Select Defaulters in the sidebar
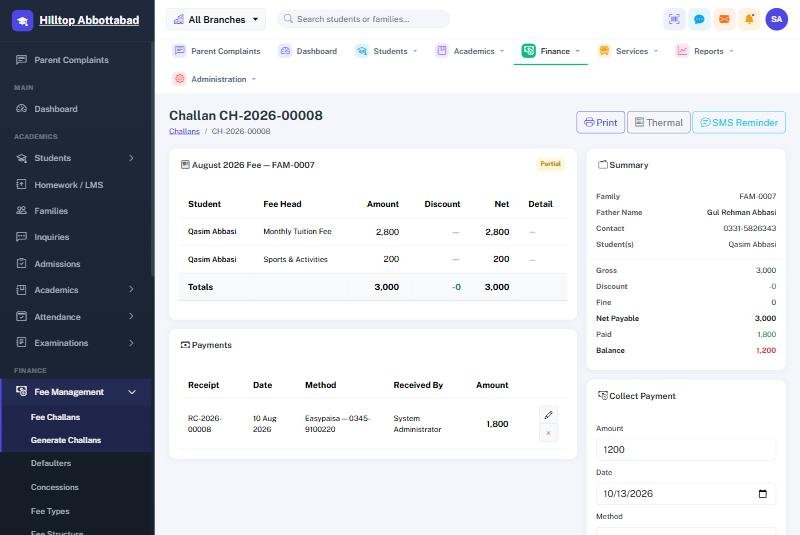The width and height of the screenshot is (800, 535). [x=51, y=463]
